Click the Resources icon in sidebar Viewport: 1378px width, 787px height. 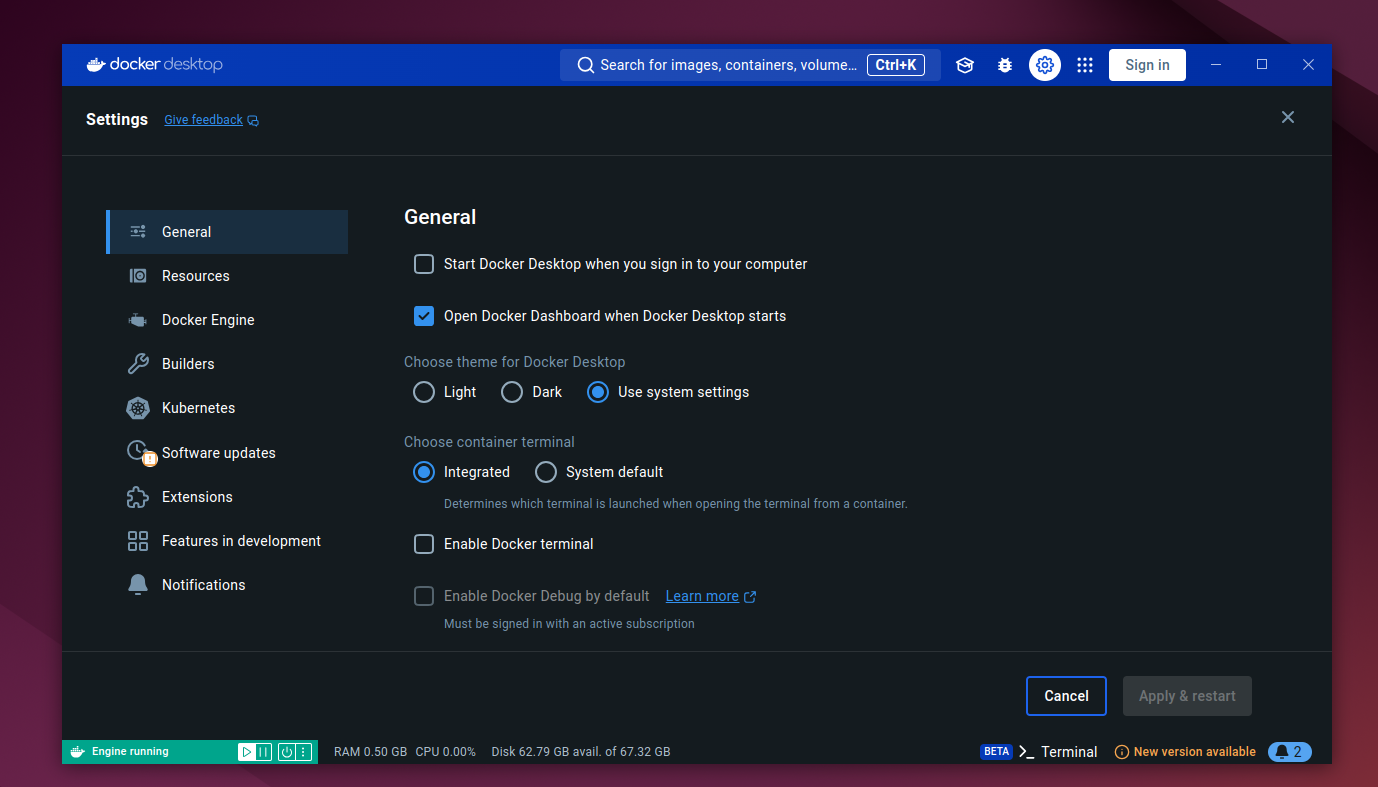click(x=138, y=276)
